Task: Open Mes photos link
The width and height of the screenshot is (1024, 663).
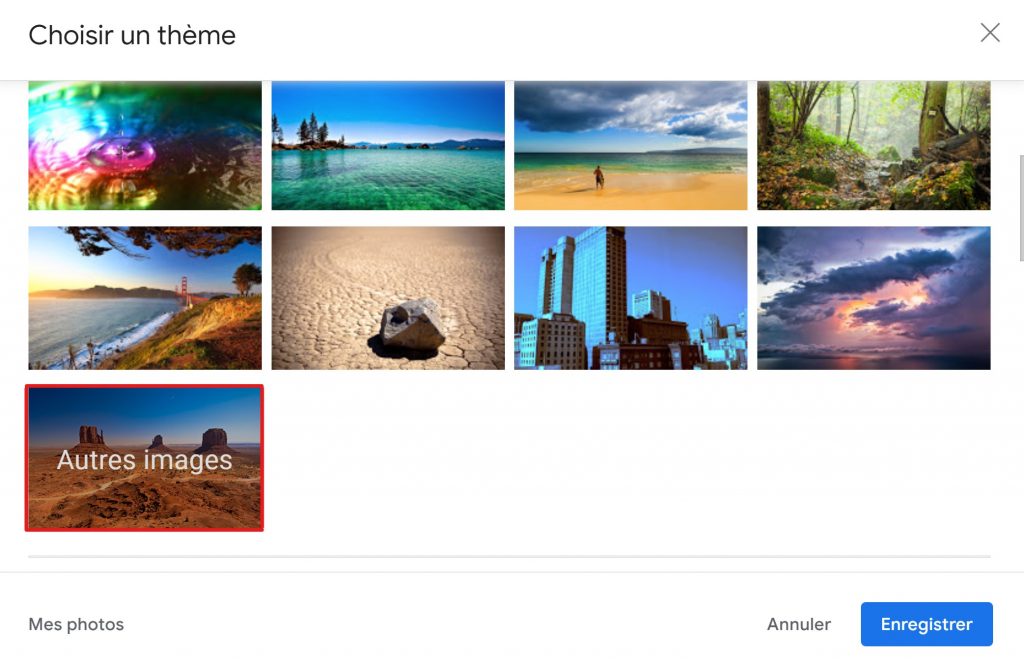Action: [76, 624]
